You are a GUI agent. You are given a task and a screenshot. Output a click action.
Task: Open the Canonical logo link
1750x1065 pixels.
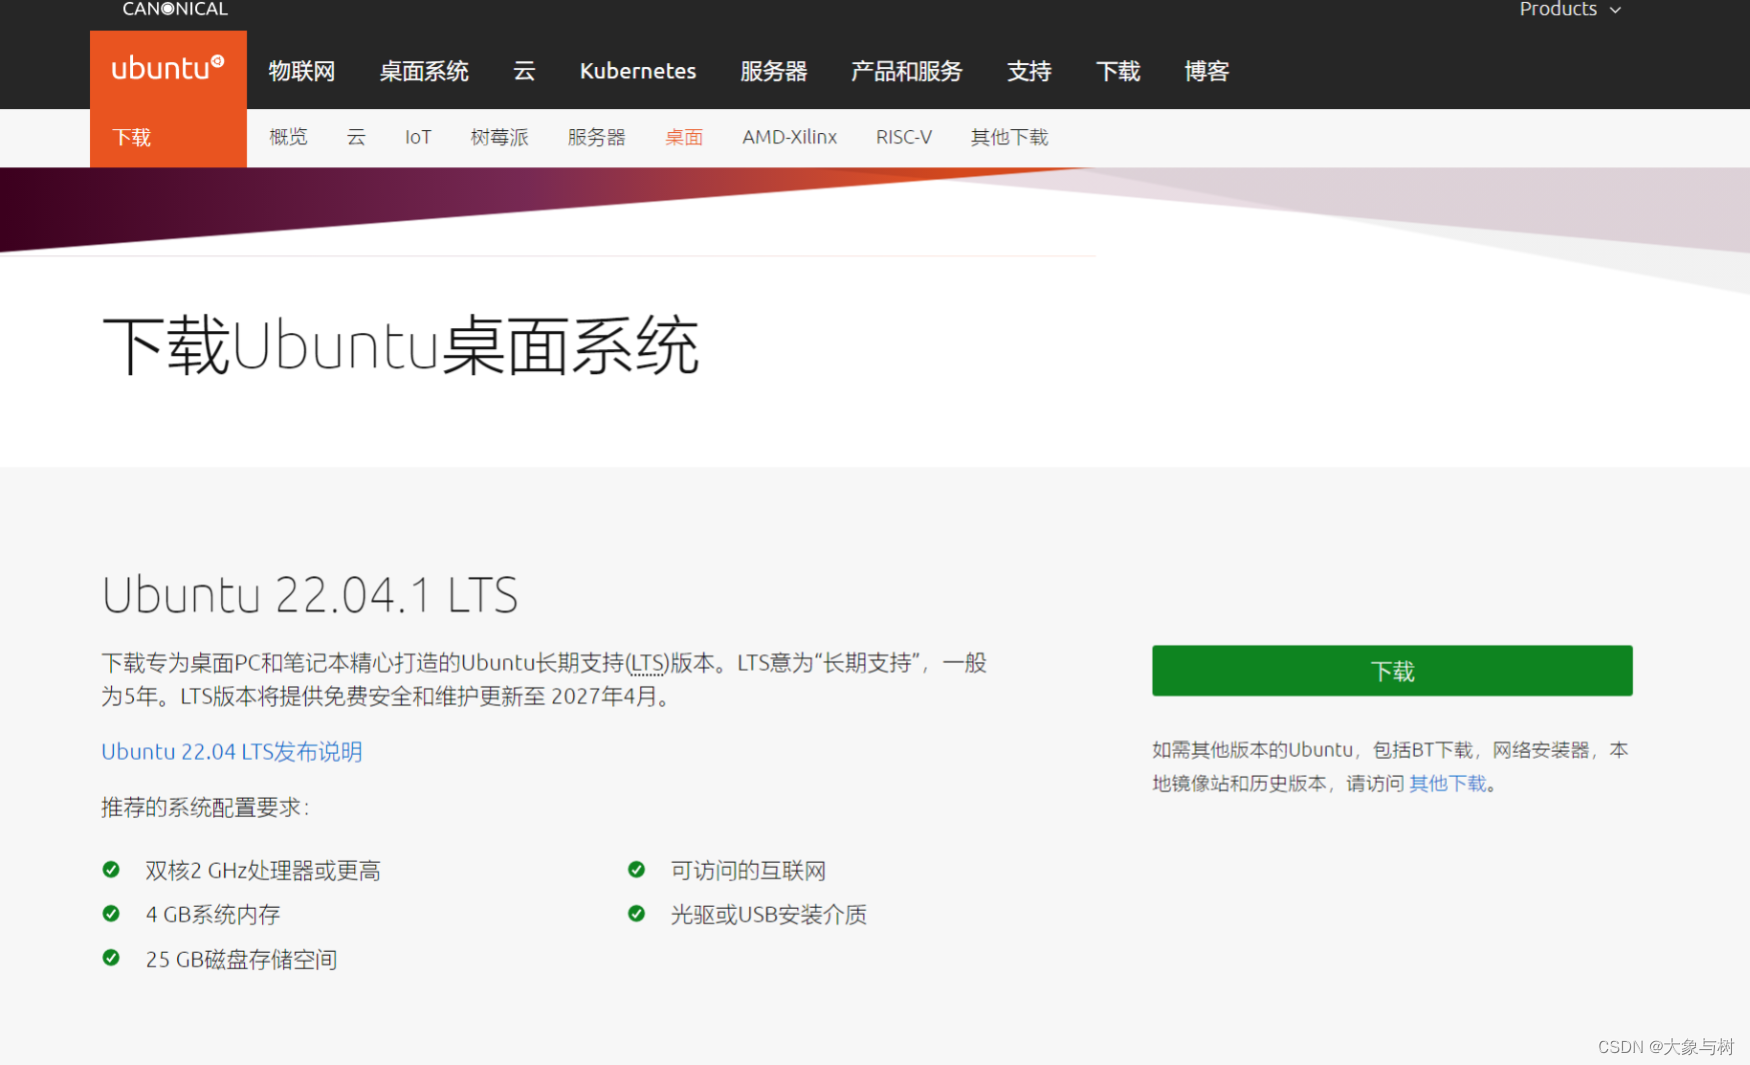tap(175, 9)
